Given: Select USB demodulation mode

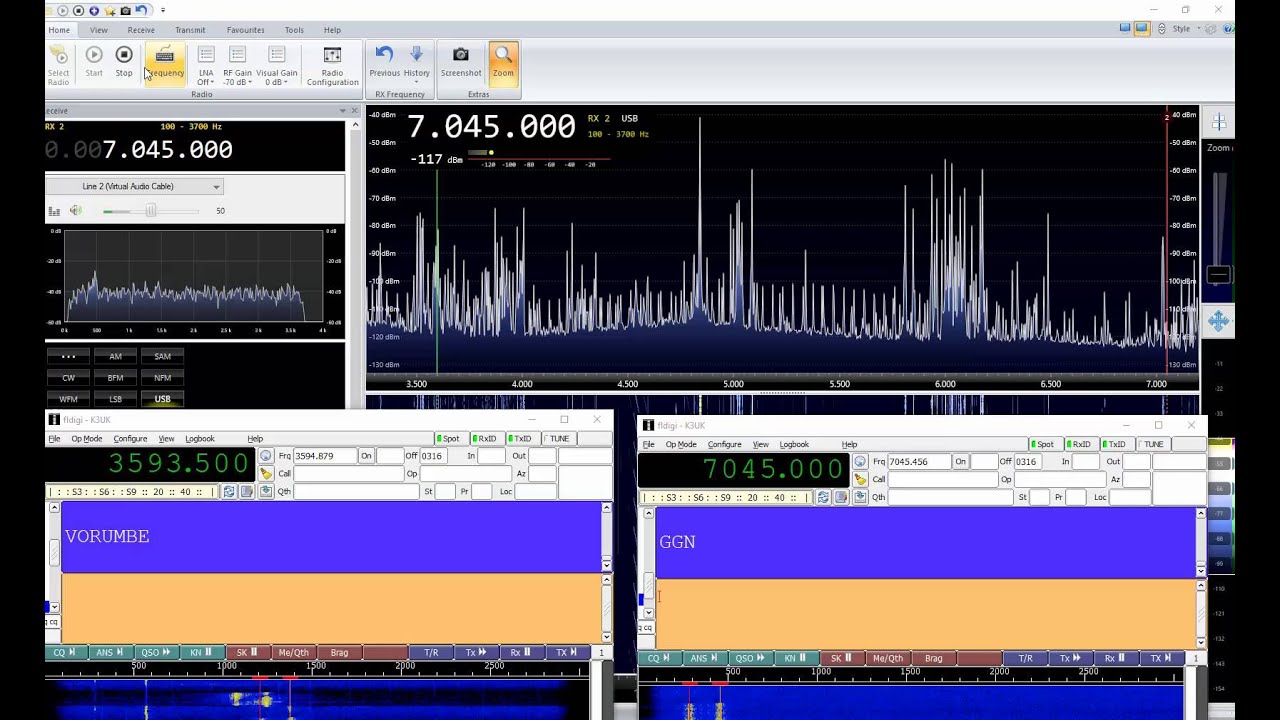Looking at the screenshot, I should [162, 399].
